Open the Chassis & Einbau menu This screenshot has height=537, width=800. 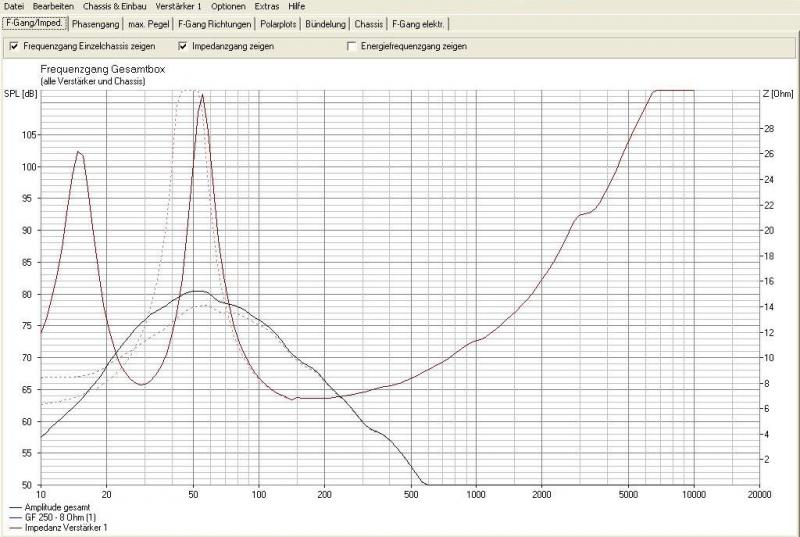click(x=113, y=6)
